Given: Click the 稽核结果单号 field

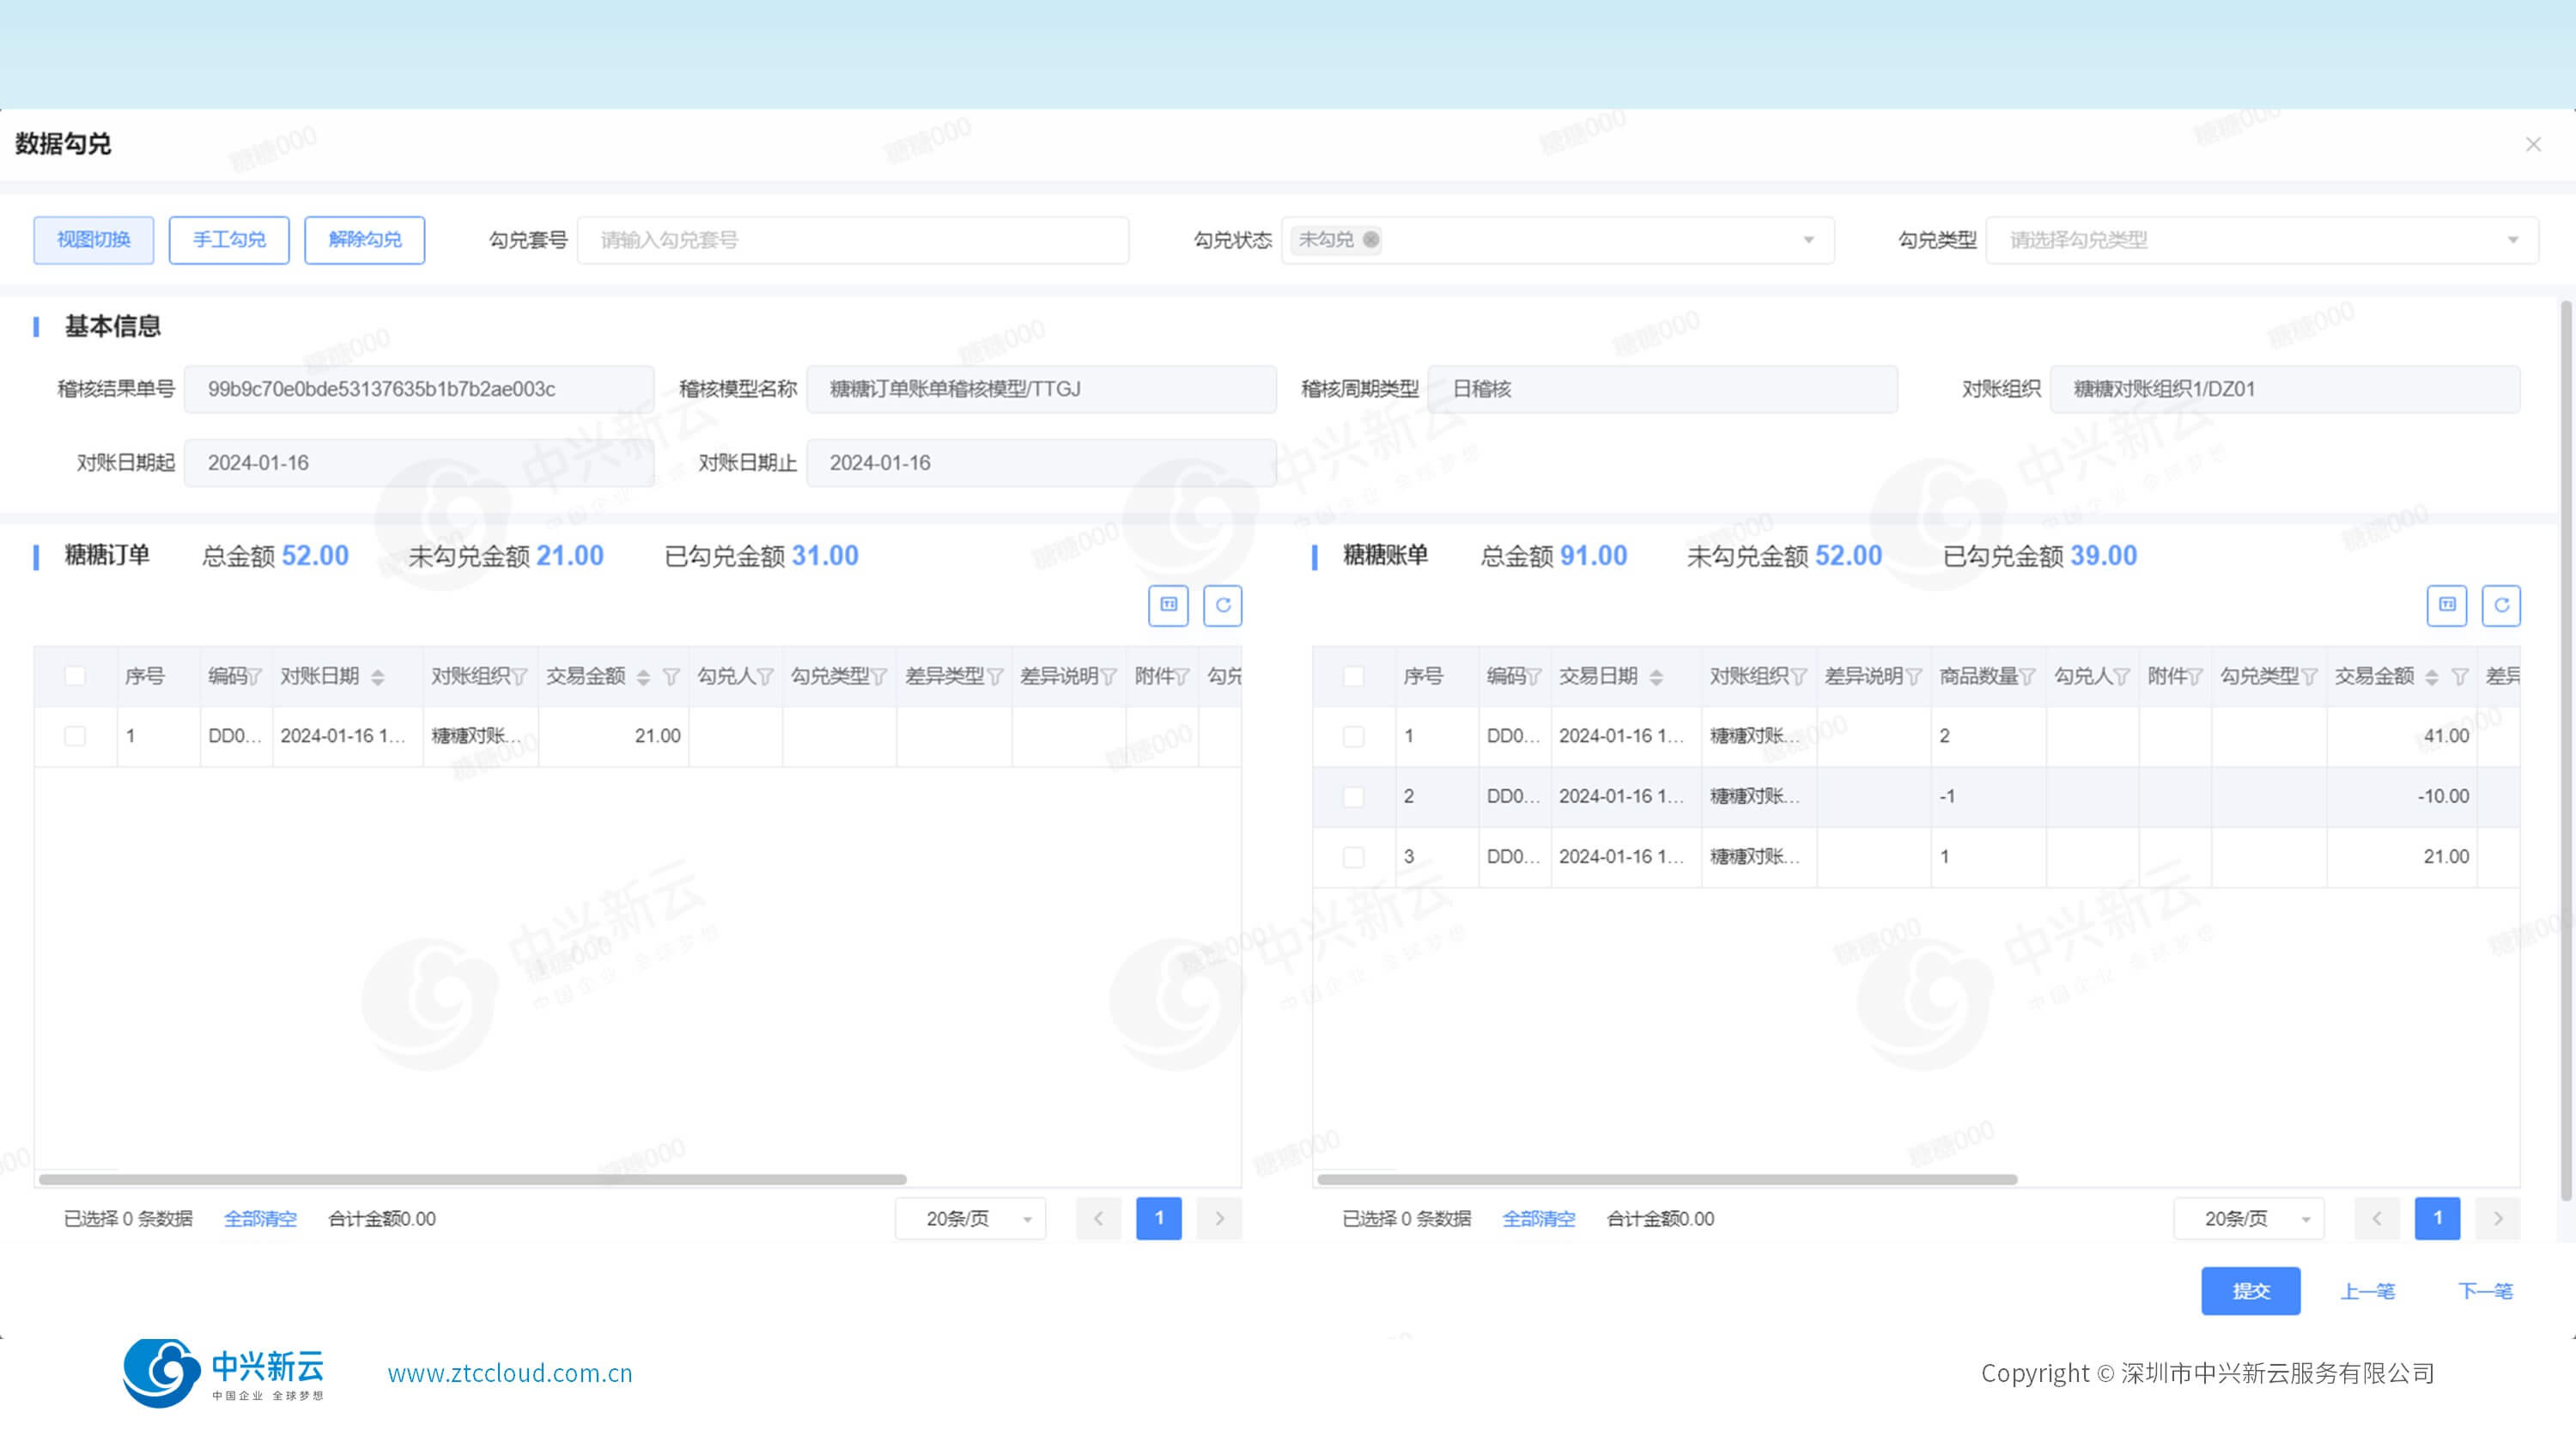Looking at the screenshot, I should point(419,389).
